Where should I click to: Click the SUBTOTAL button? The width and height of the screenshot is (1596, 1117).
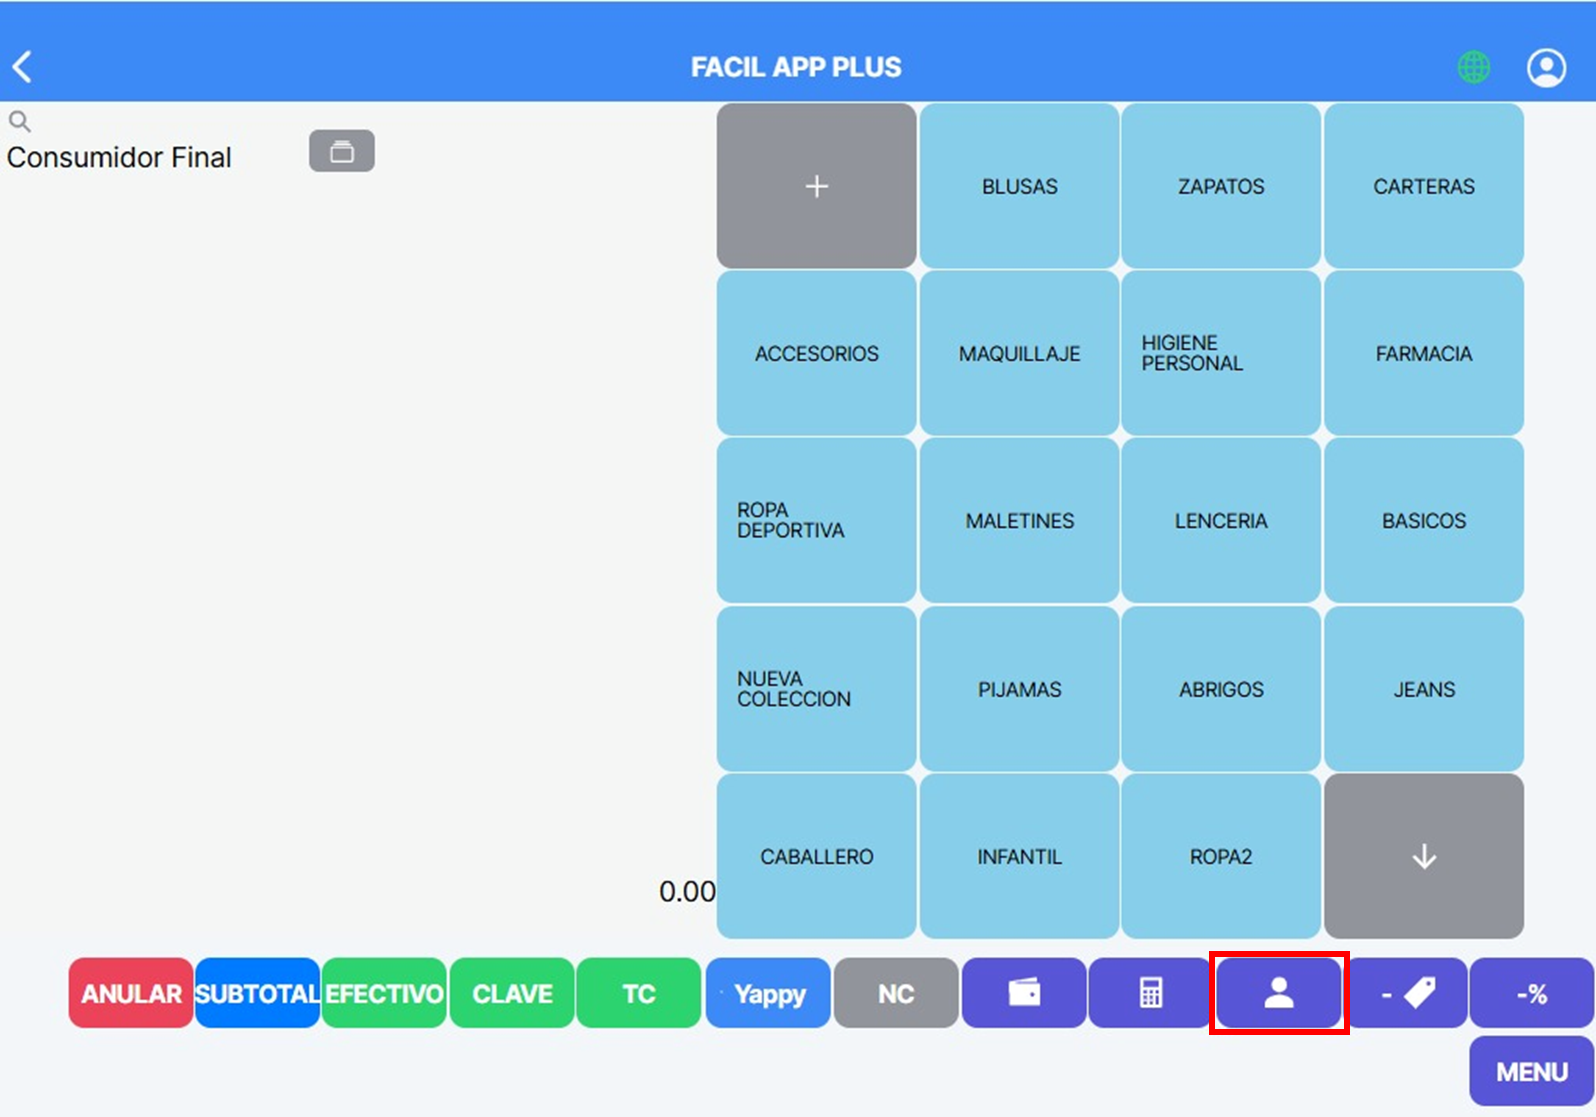[257, 993]
